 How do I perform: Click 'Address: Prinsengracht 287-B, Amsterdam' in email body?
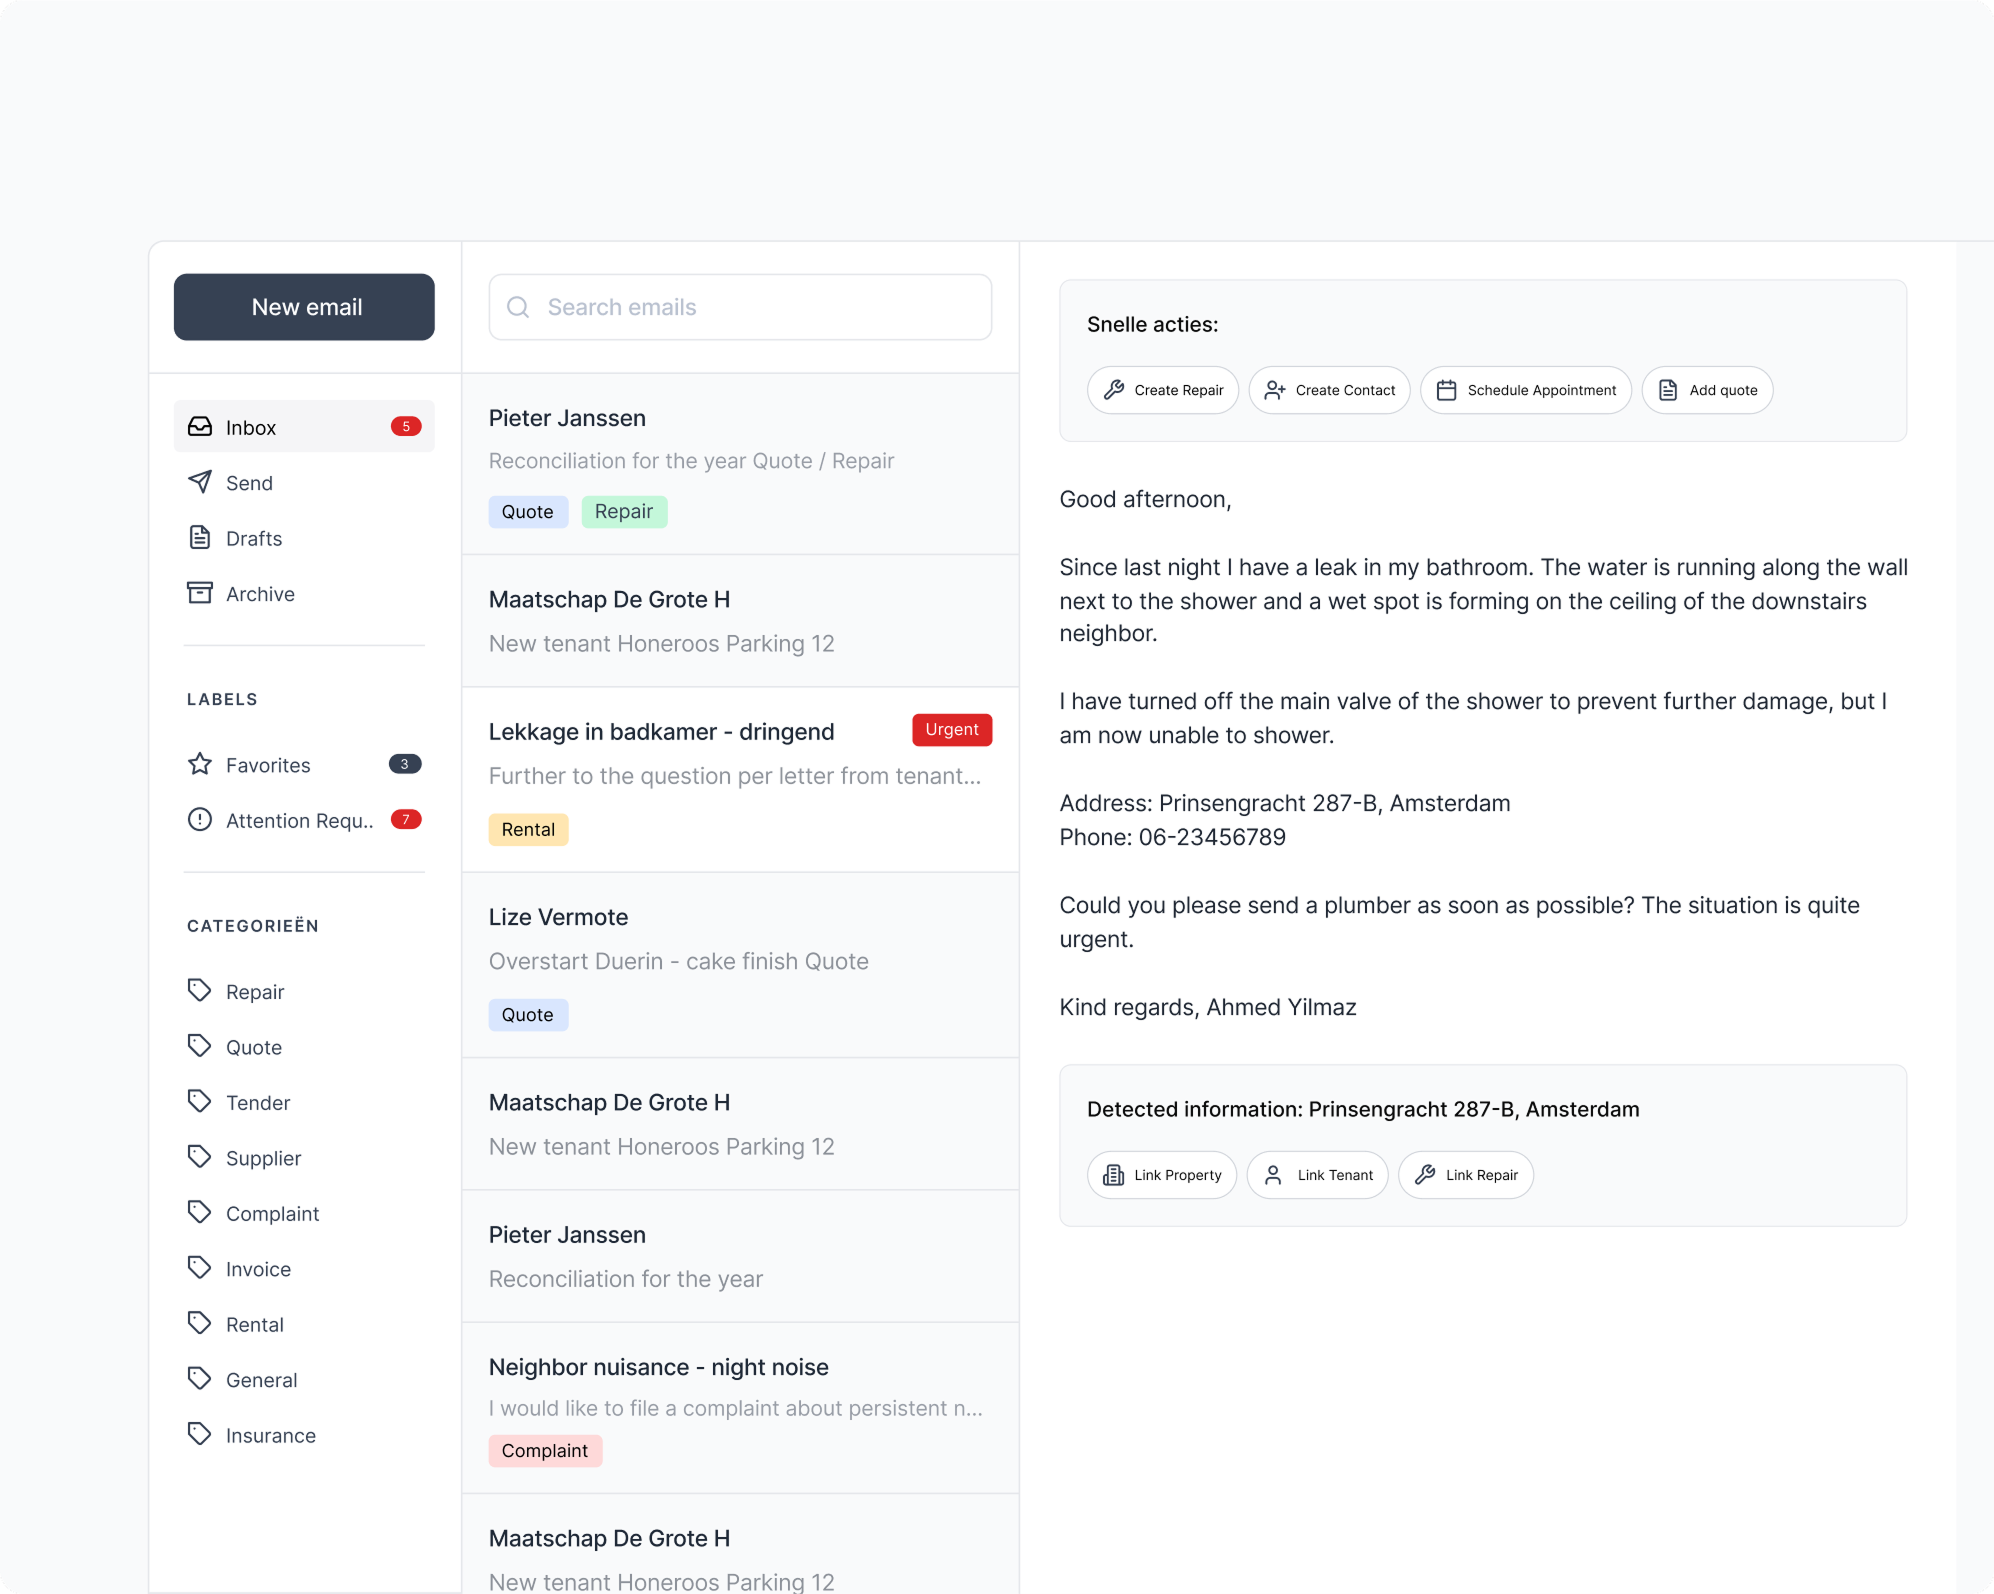point(1285,803)
